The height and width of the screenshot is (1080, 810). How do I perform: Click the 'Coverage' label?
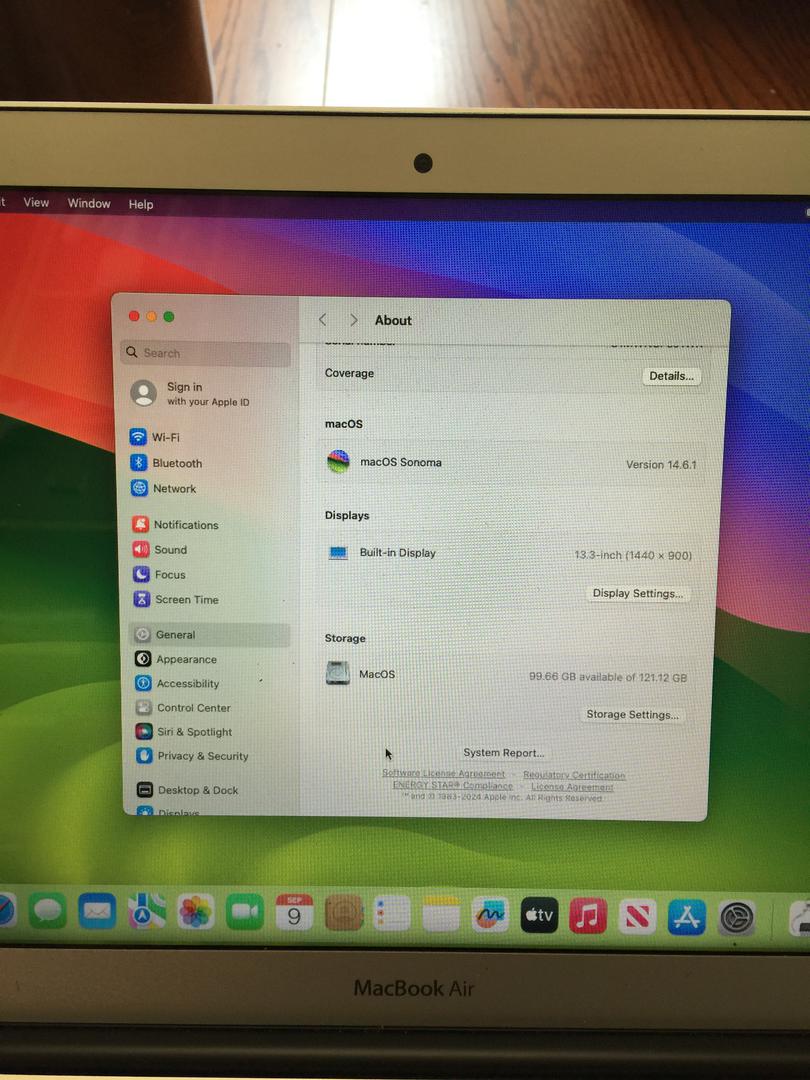(x=349, y=373)
